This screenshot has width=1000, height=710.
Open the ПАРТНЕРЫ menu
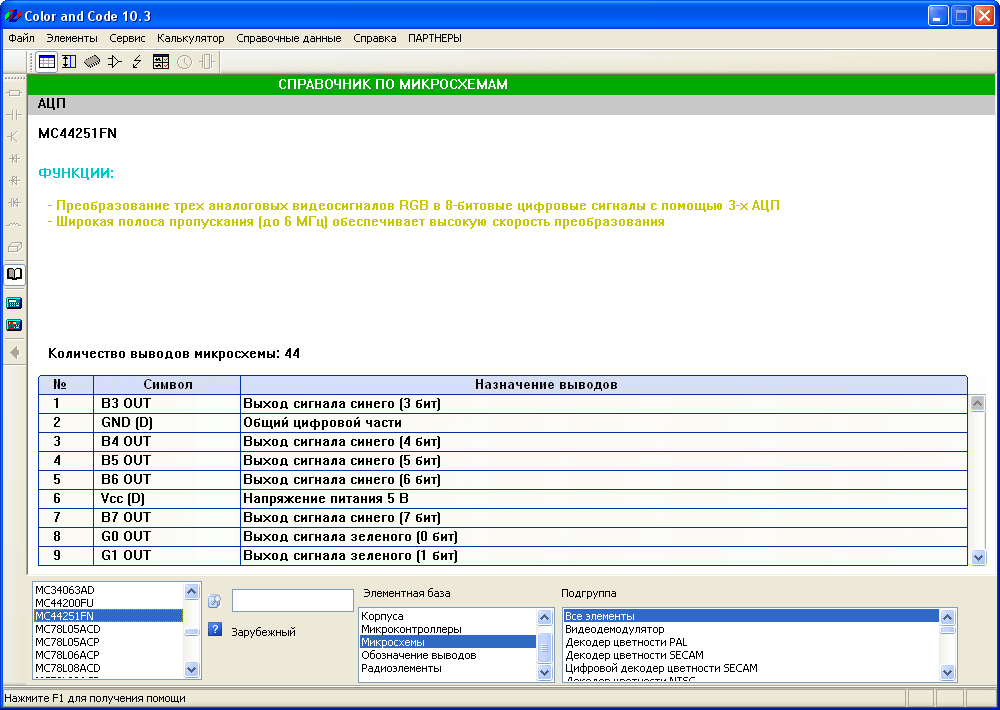point(435,38)
